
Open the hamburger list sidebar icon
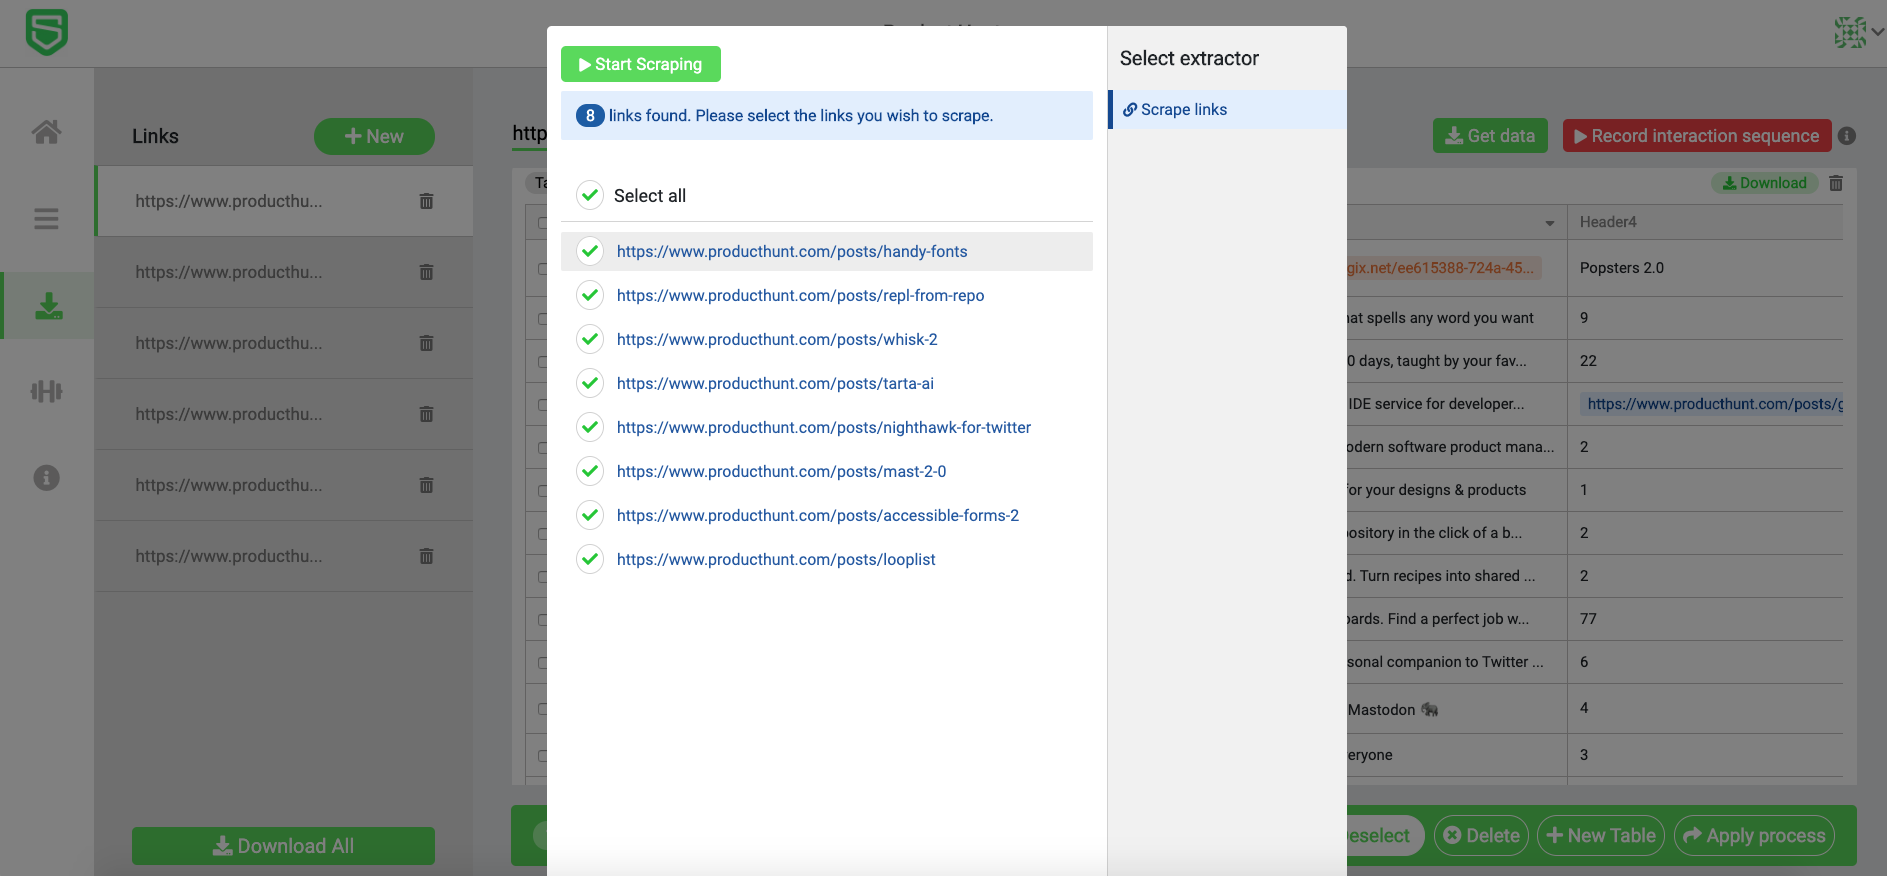click(x=46, y=219)
